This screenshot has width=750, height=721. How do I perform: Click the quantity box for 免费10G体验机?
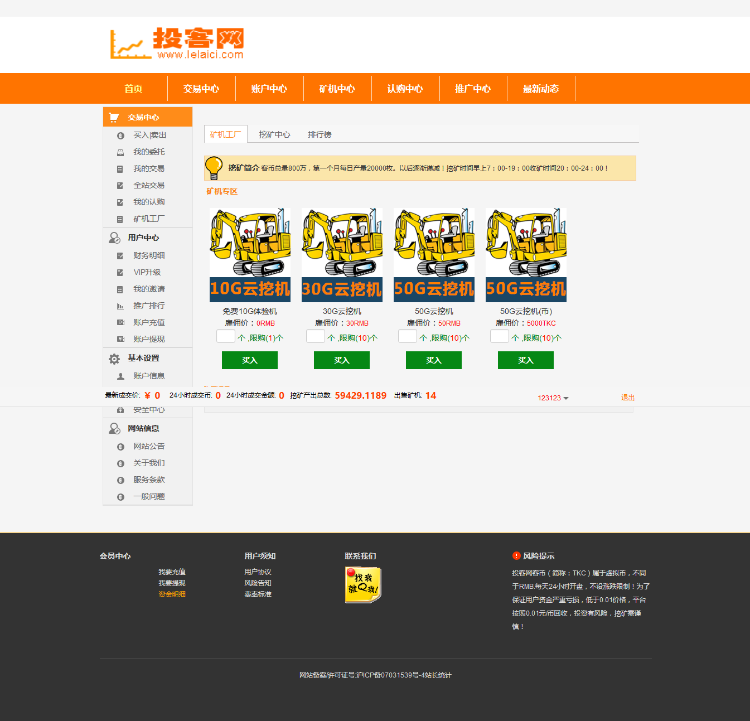point(226,336)
